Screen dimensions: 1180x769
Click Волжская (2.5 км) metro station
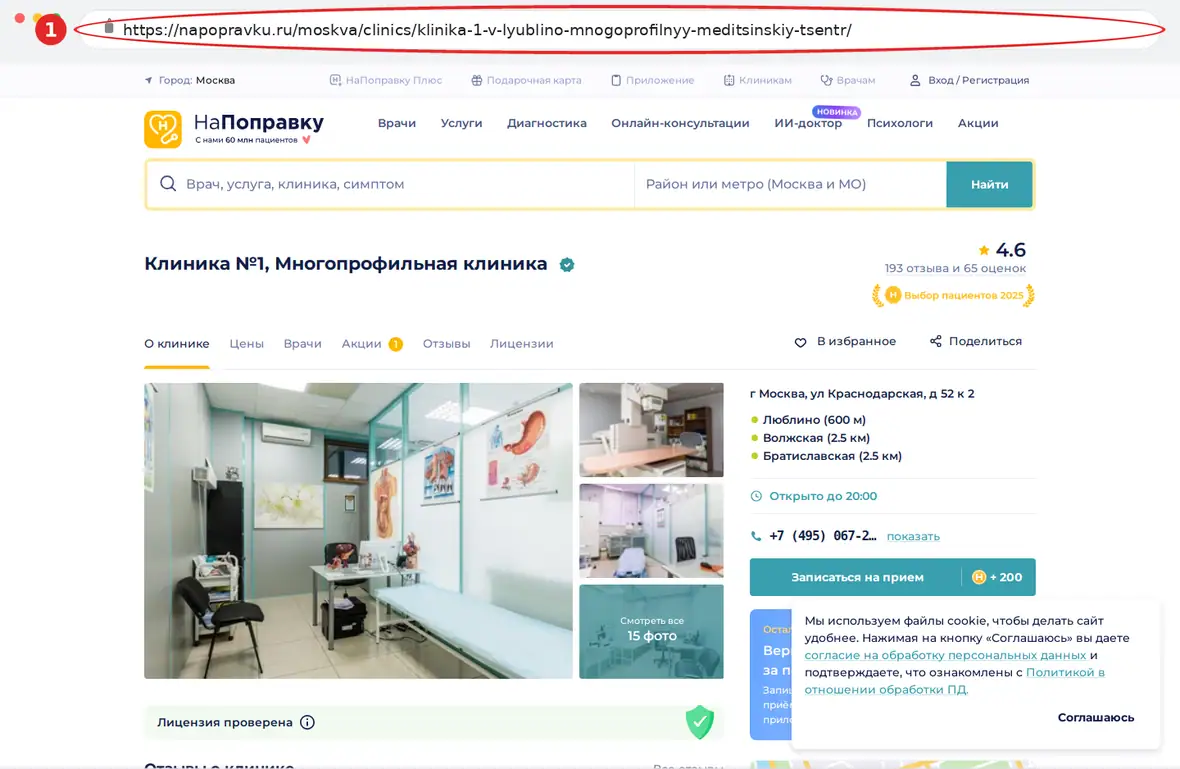[816, 438]
